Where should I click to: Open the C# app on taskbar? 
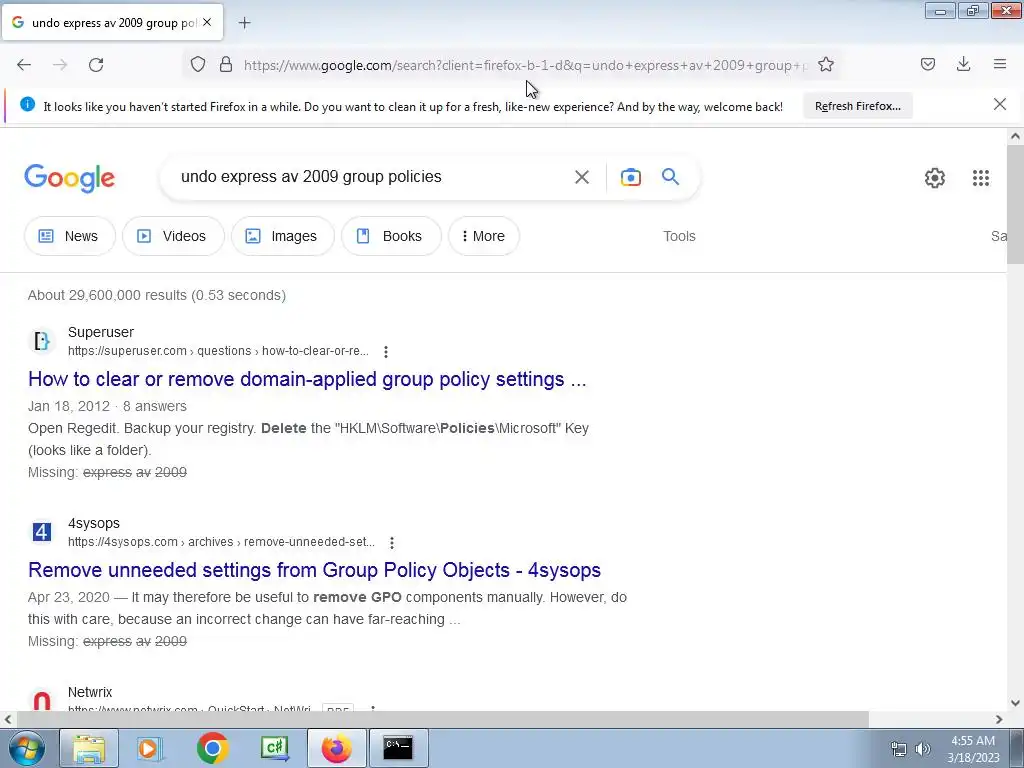[x=274, y=748]
